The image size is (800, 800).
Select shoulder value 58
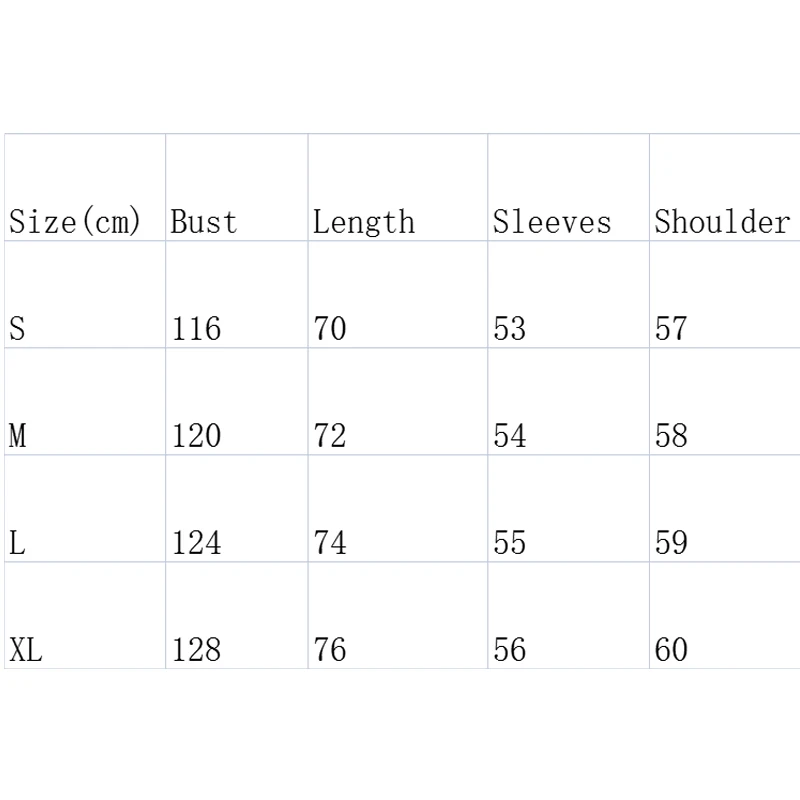[671, 435]
